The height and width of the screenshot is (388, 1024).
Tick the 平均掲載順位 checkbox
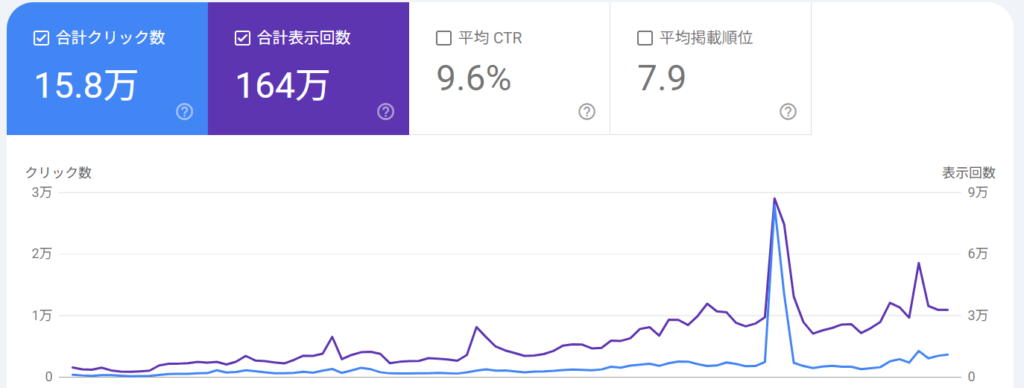pos(644,39)
